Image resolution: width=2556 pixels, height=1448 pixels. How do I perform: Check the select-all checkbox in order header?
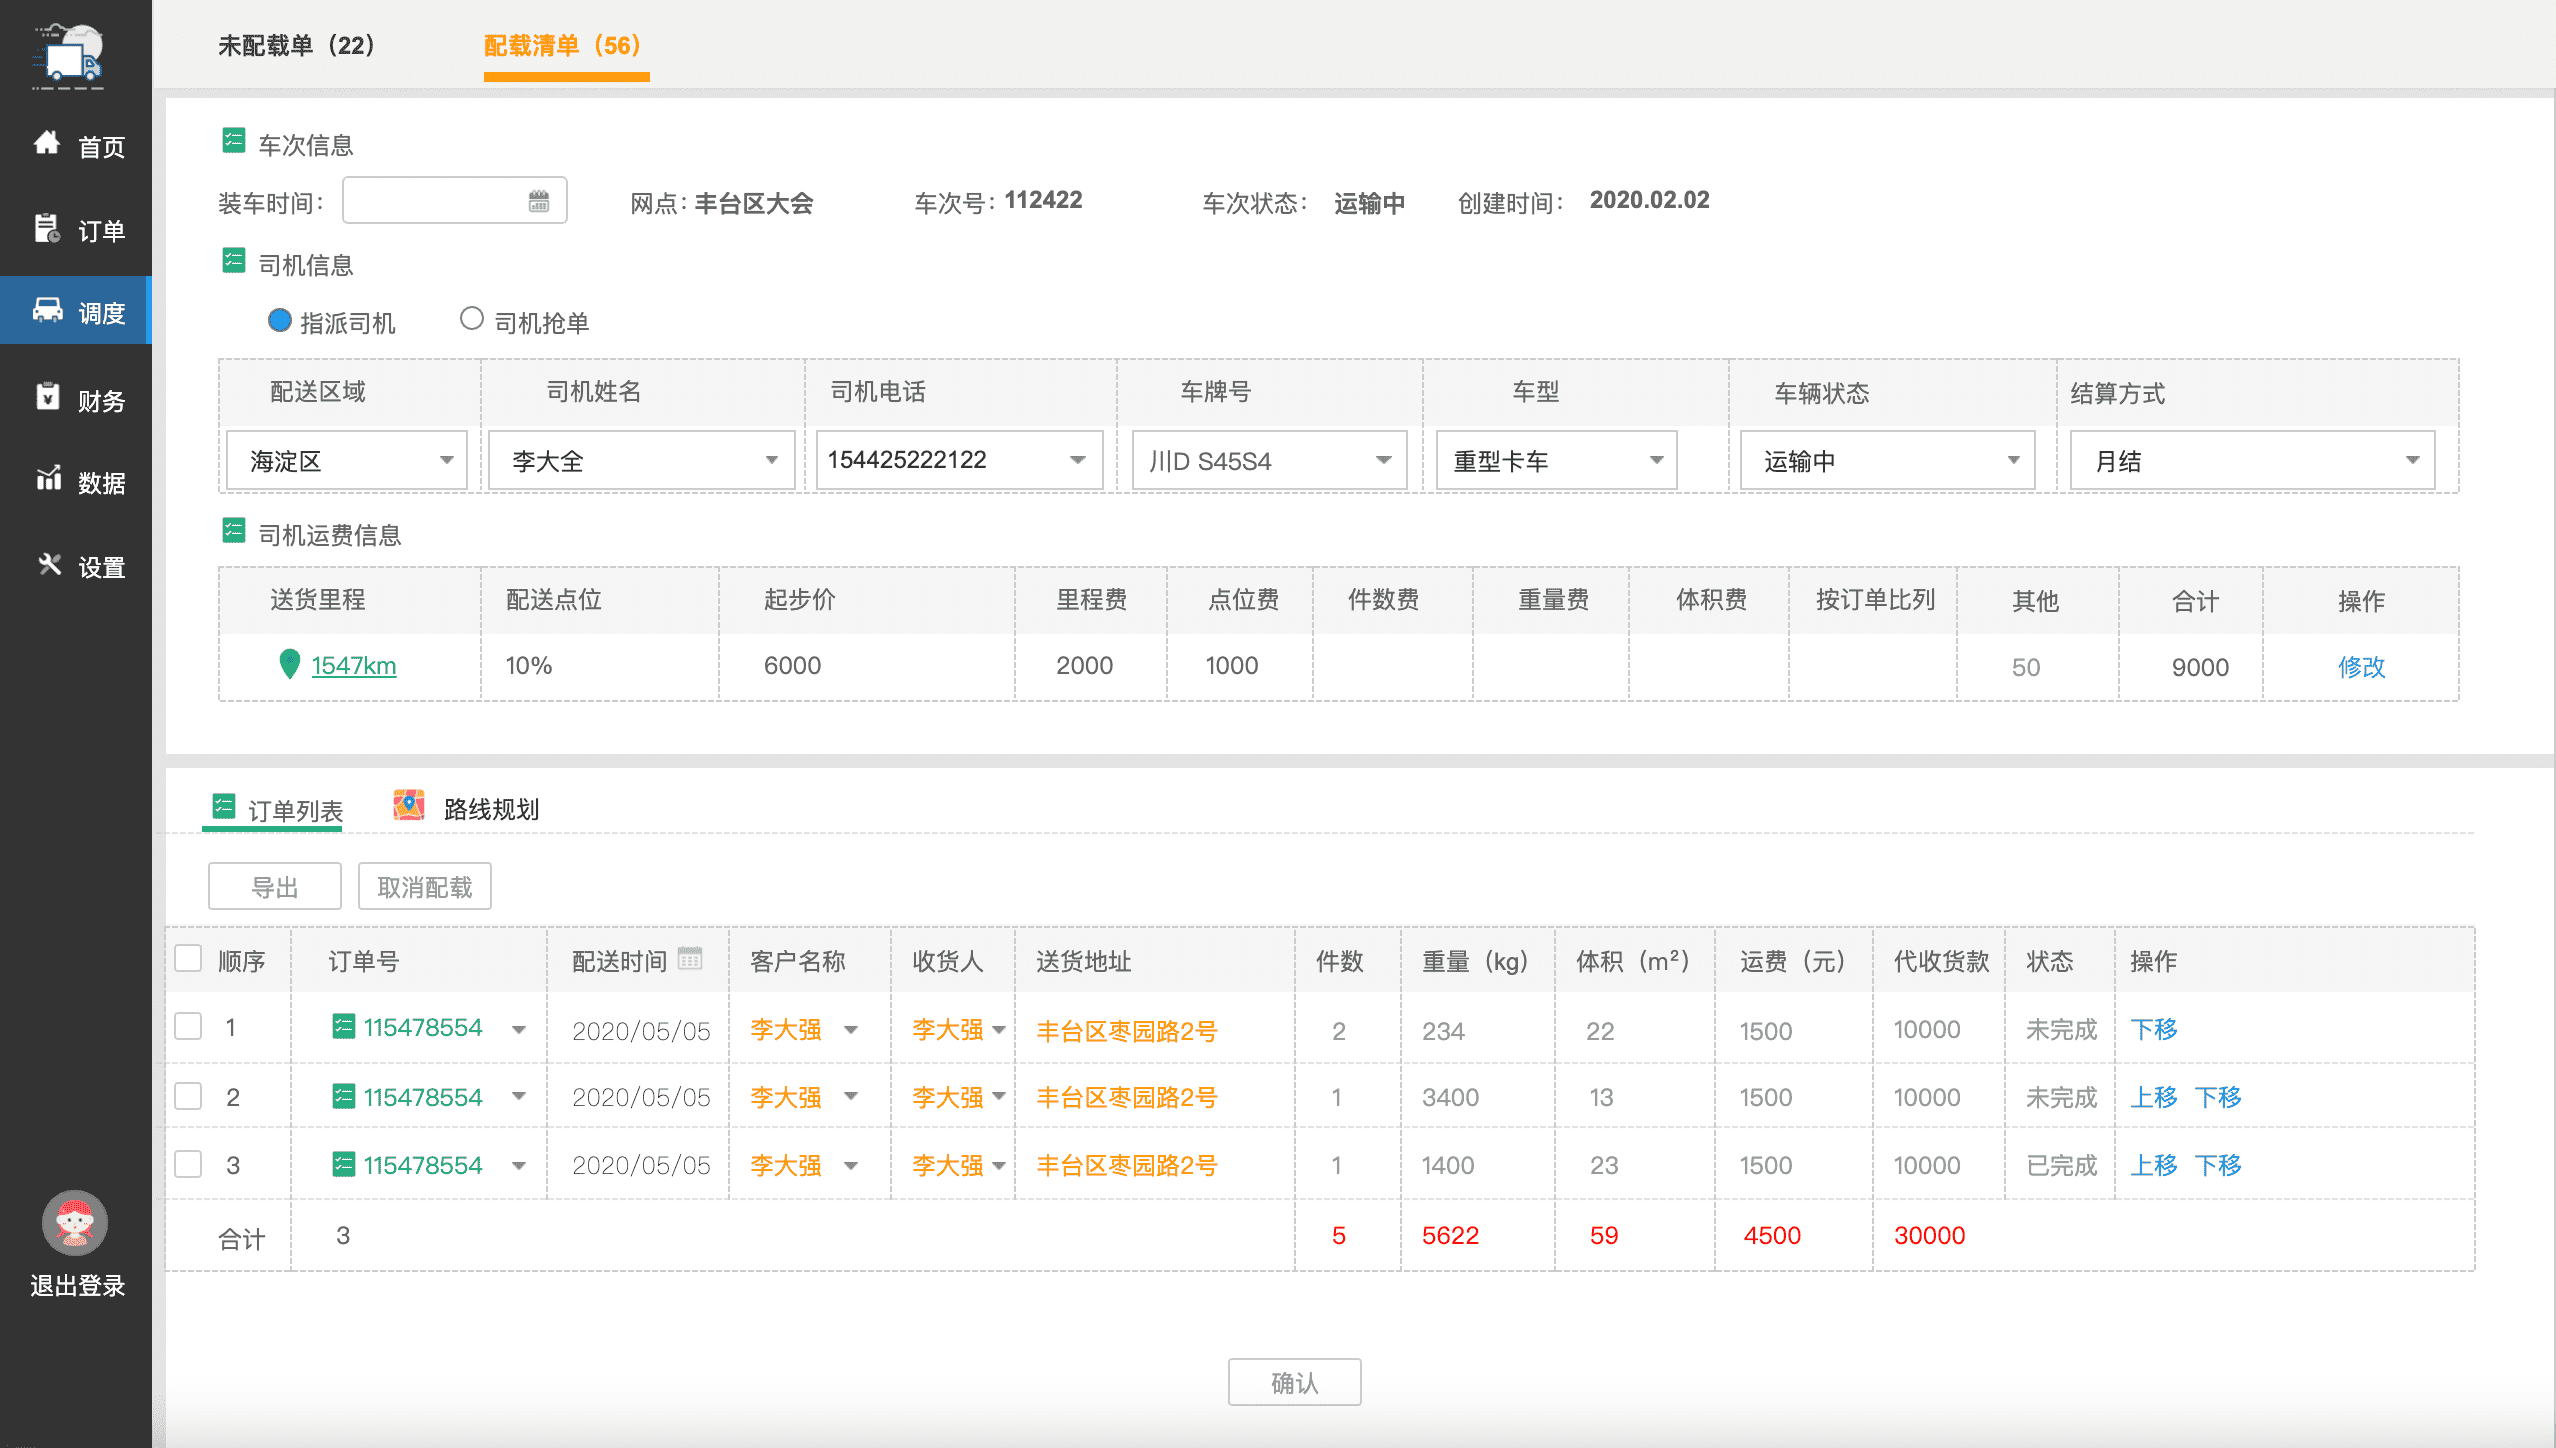point(189,958)
